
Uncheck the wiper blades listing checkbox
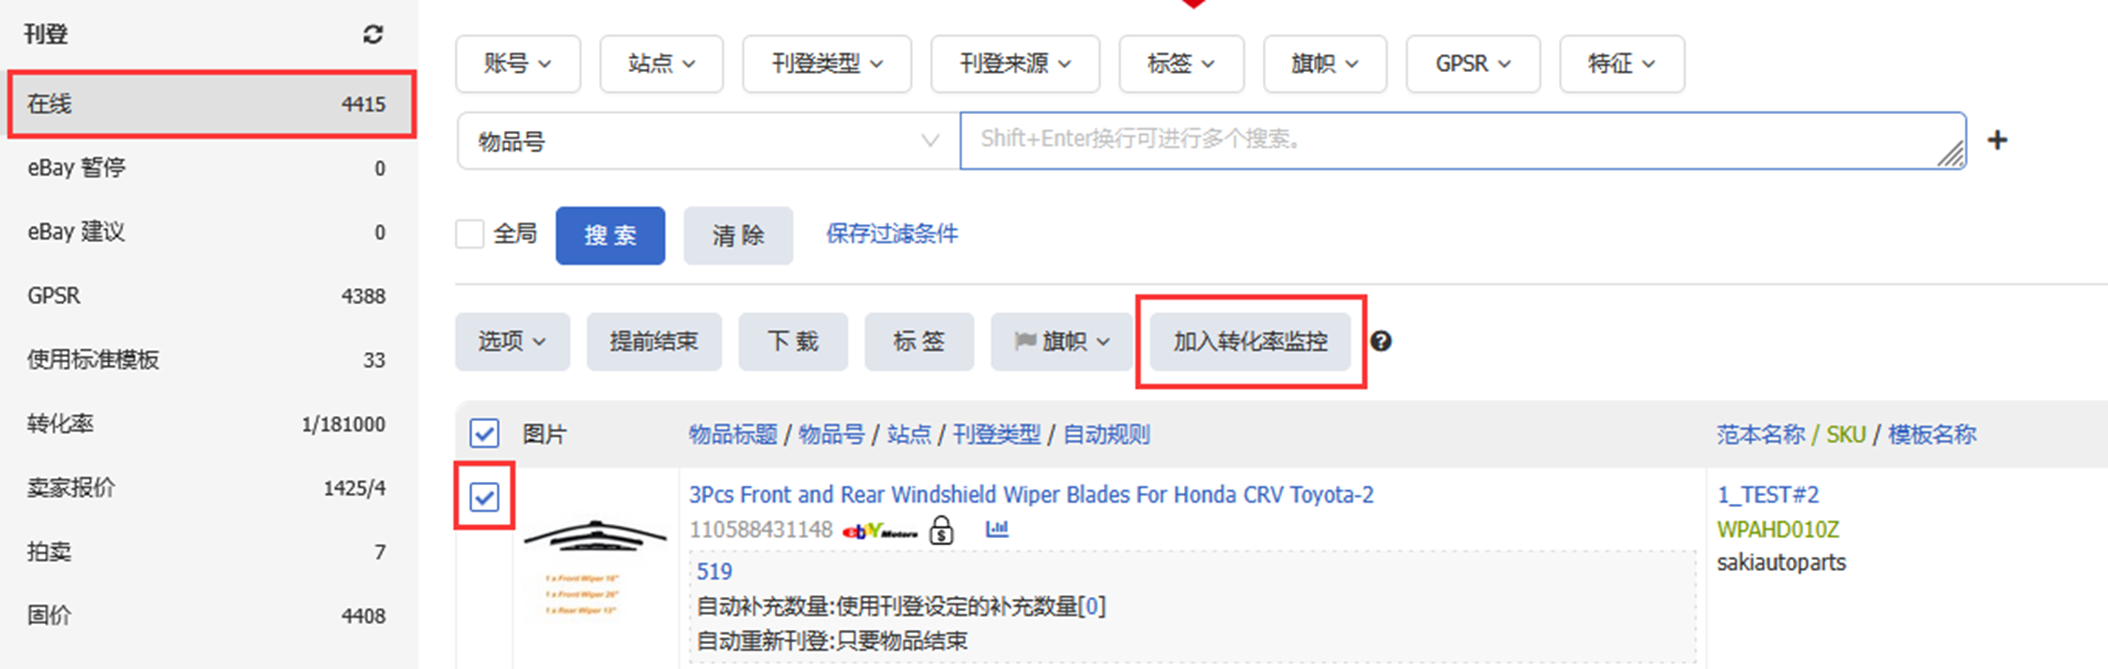(x=484, y=496)
